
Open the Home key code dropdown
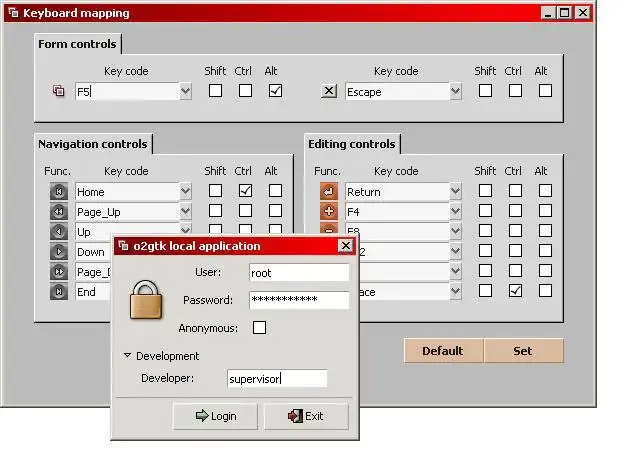185,191
